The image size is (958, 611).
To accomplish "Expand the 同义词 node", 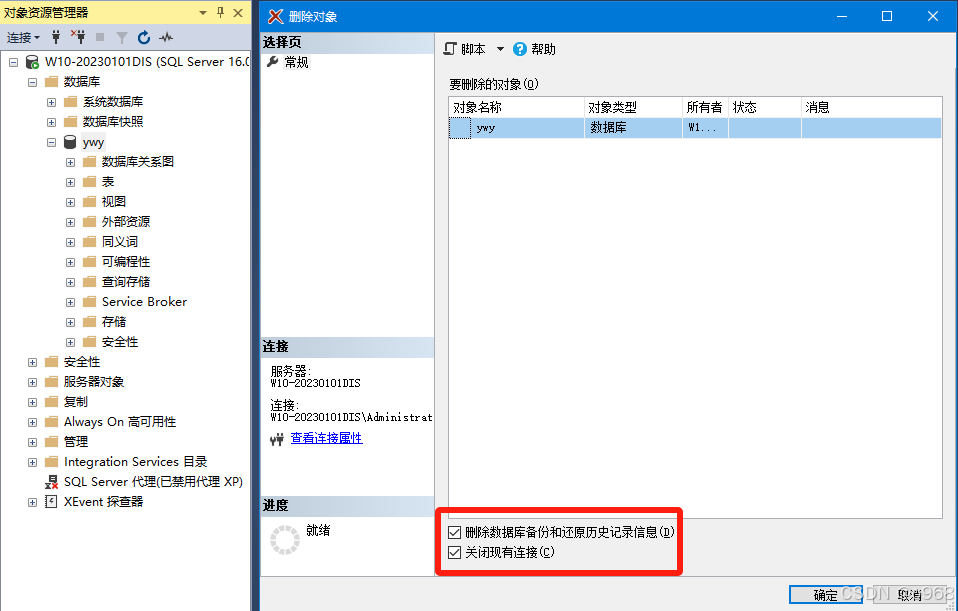I will (70, 243).
